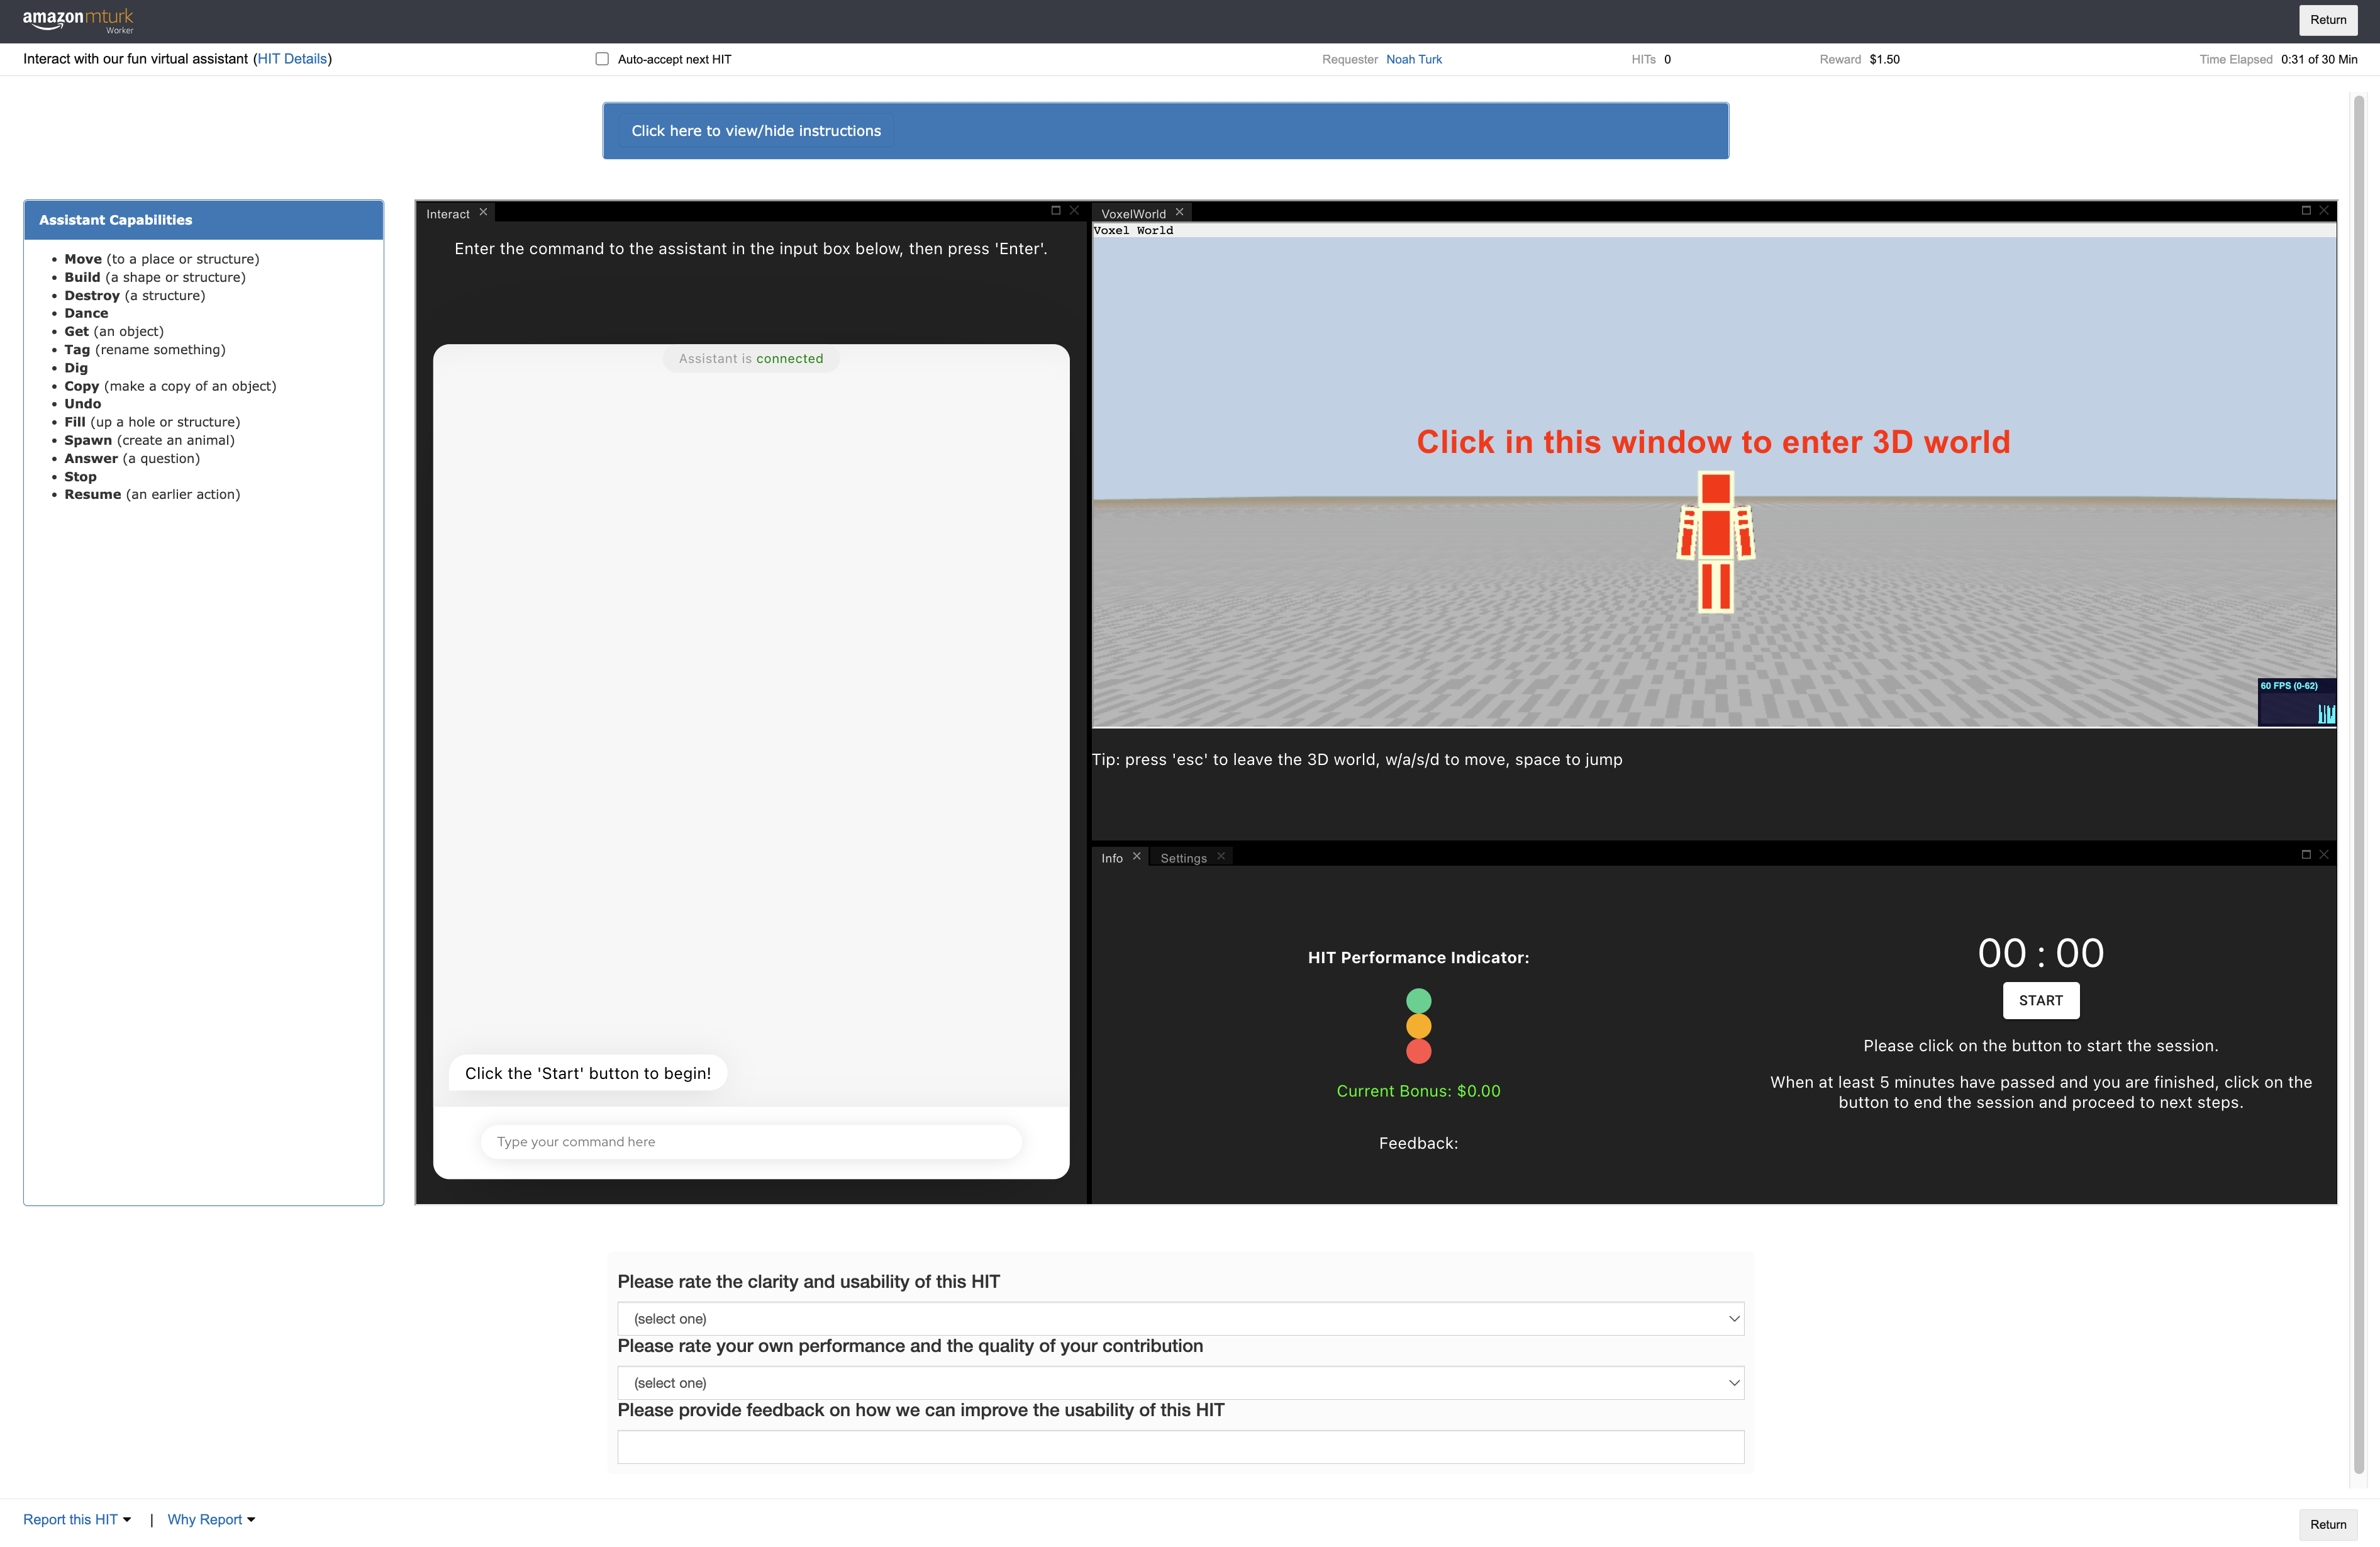Click the top Return button
2380x1547 pixels.
pyautogui.click(x=2328, y=20)
